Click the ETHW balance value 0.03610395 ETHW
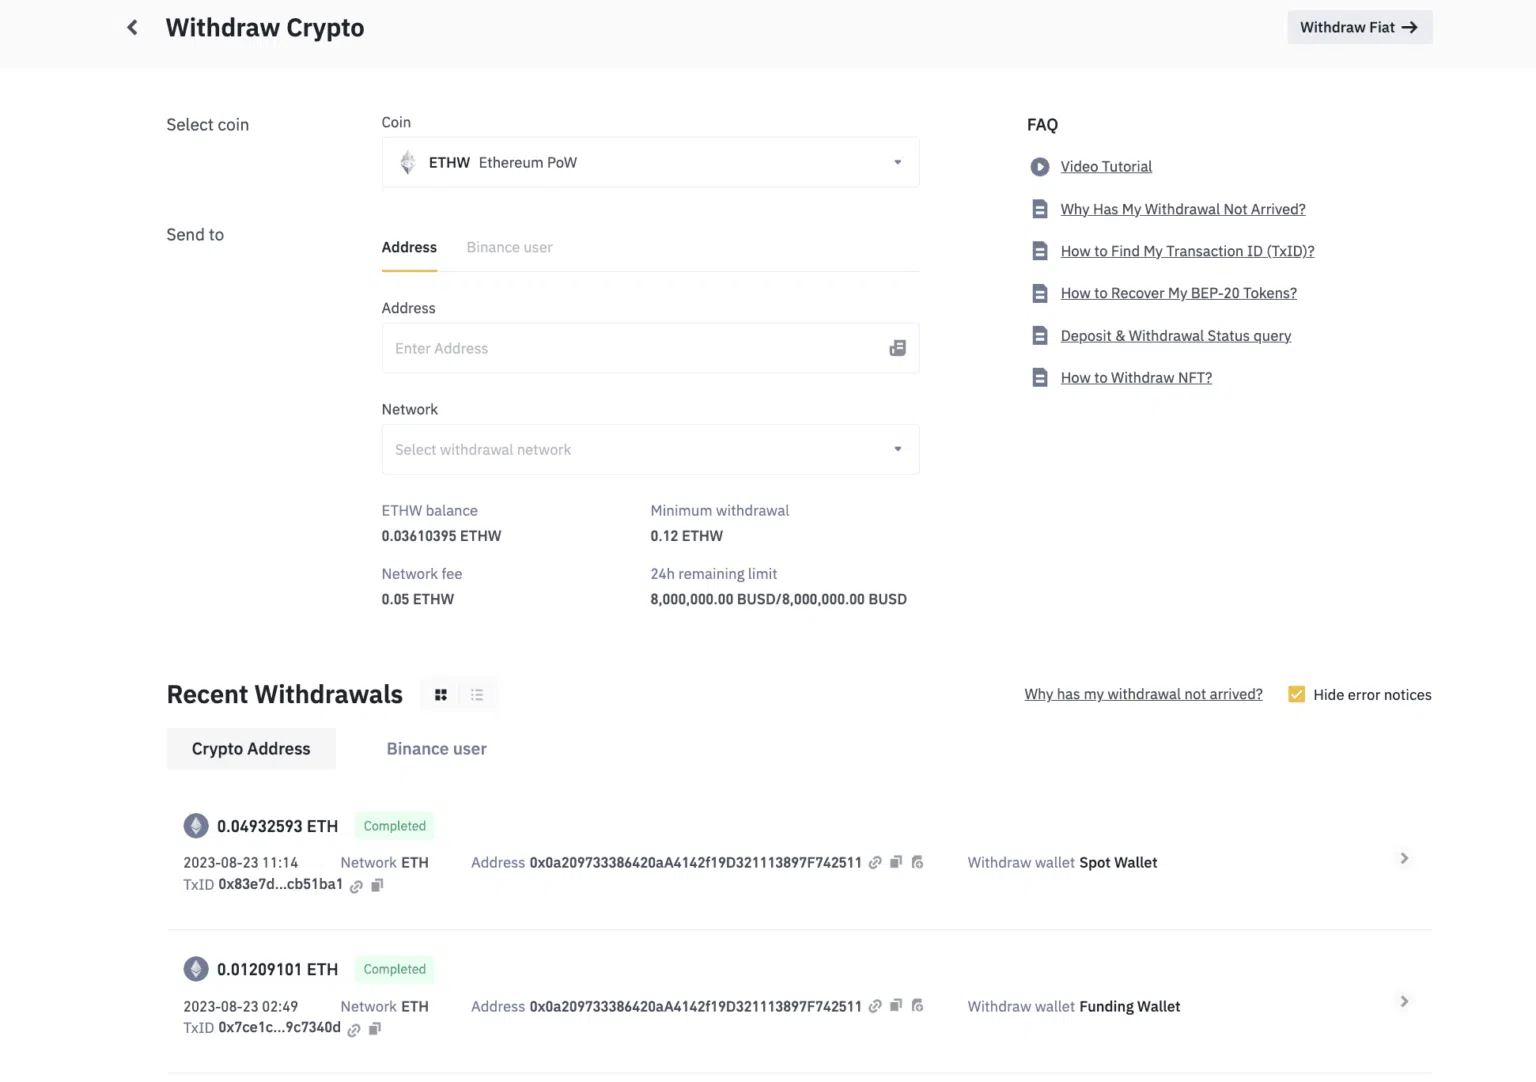1536x1082 pixels. 441,536
